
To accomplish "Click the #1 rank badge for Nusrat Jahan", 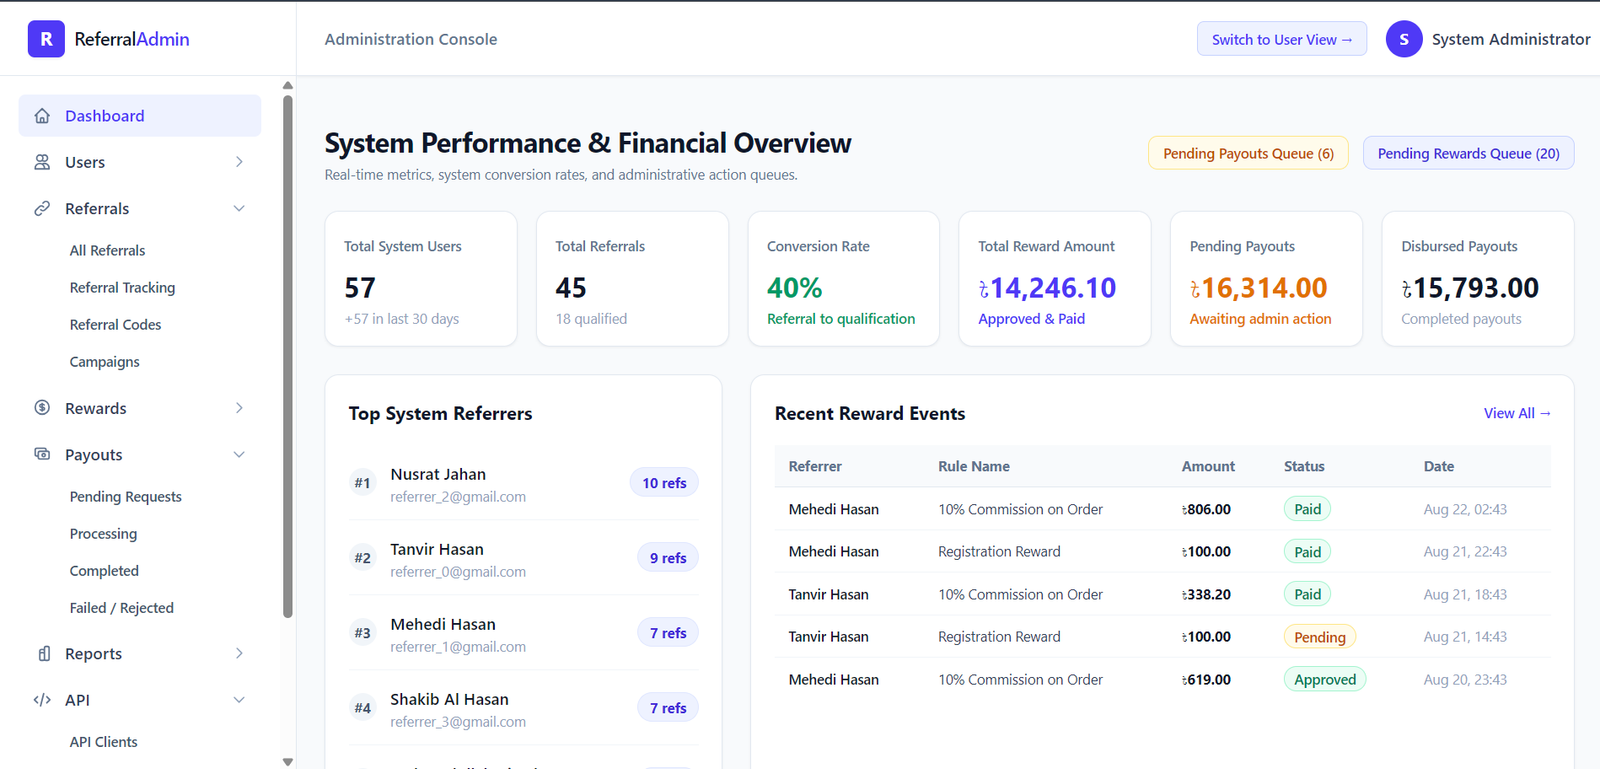I will tap(362, 483).
